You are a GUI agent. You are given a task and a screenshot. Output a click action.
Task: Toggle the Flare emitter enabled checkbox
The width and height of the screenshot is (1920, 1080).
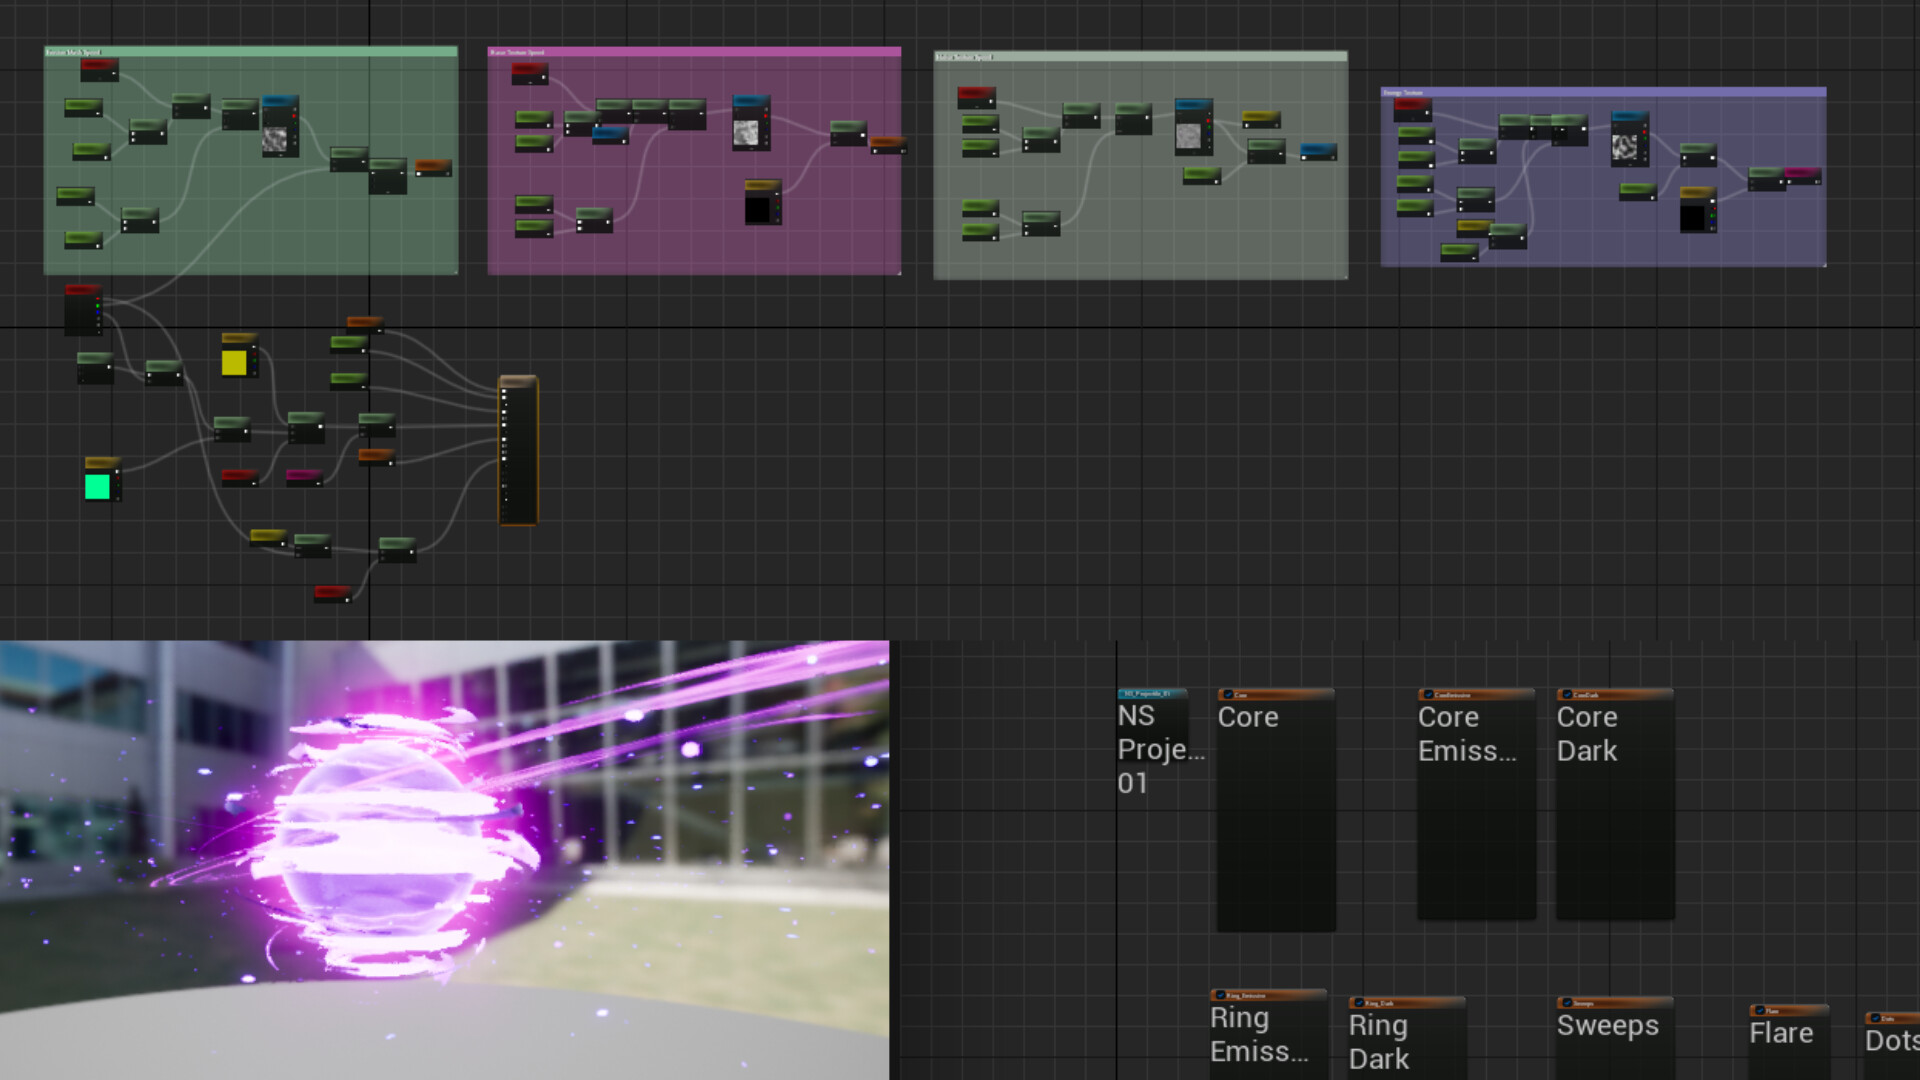[1758, 1010]
